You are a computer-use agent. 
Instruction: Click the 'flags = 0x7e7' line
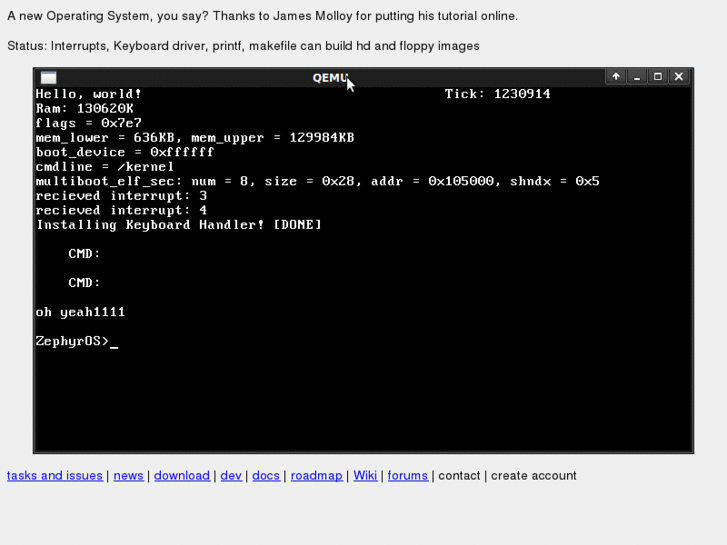tap(88, 123)
